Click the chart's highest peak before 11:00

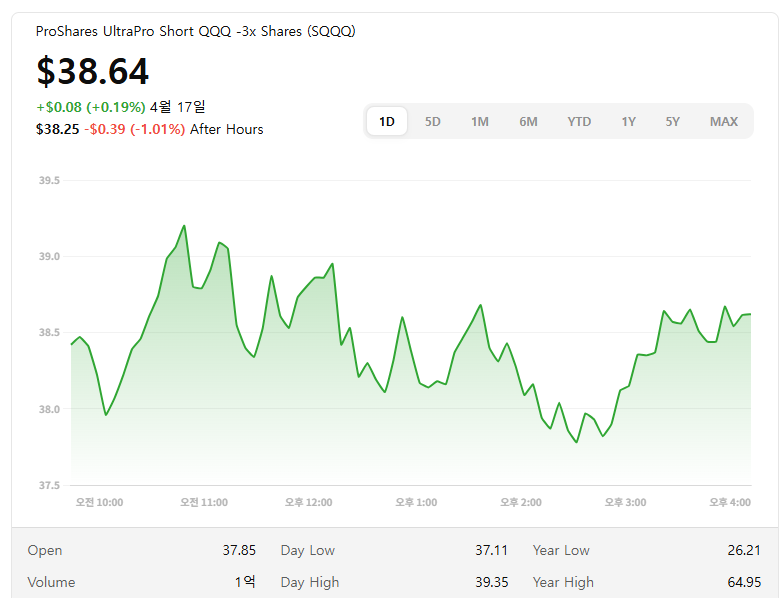[x=184, y=226]
